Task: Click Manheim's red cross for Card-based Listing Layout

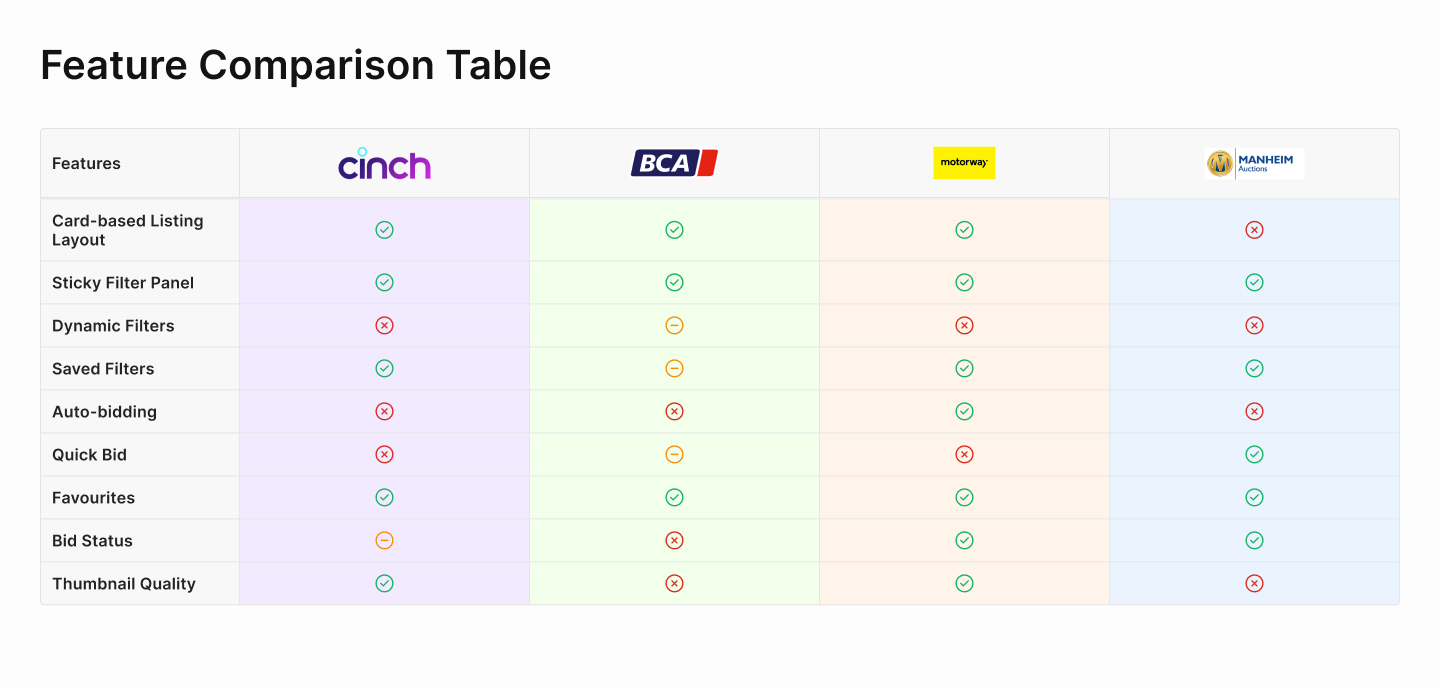Action: click(1254, 230)
